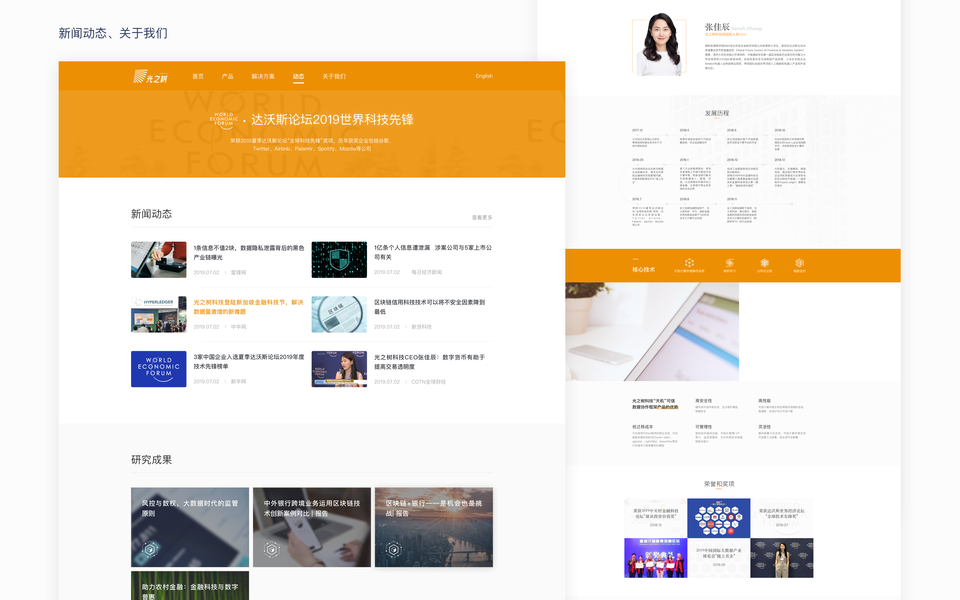Viewport: 960px width, 600px height.
Task: Click the 灵活性 advantage heading
Action: [x=764, y=427]
